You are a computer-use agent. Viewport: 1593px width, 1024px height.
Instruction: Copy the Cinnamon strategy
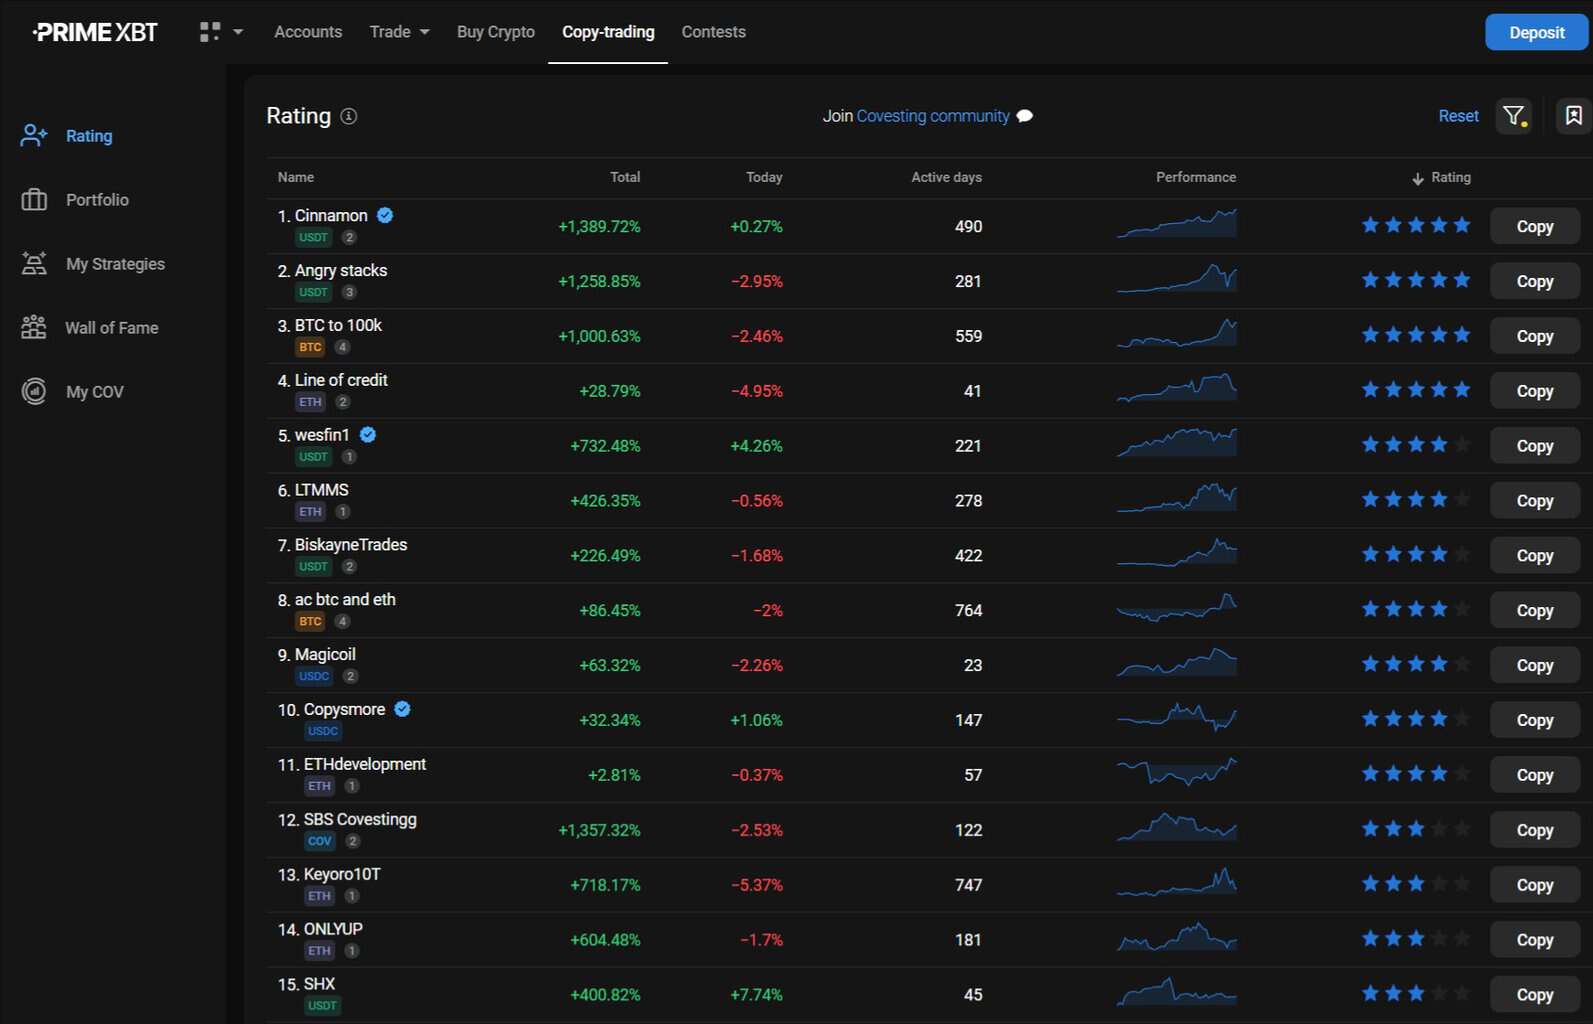pyautogui.click(x=1534, y=226)
